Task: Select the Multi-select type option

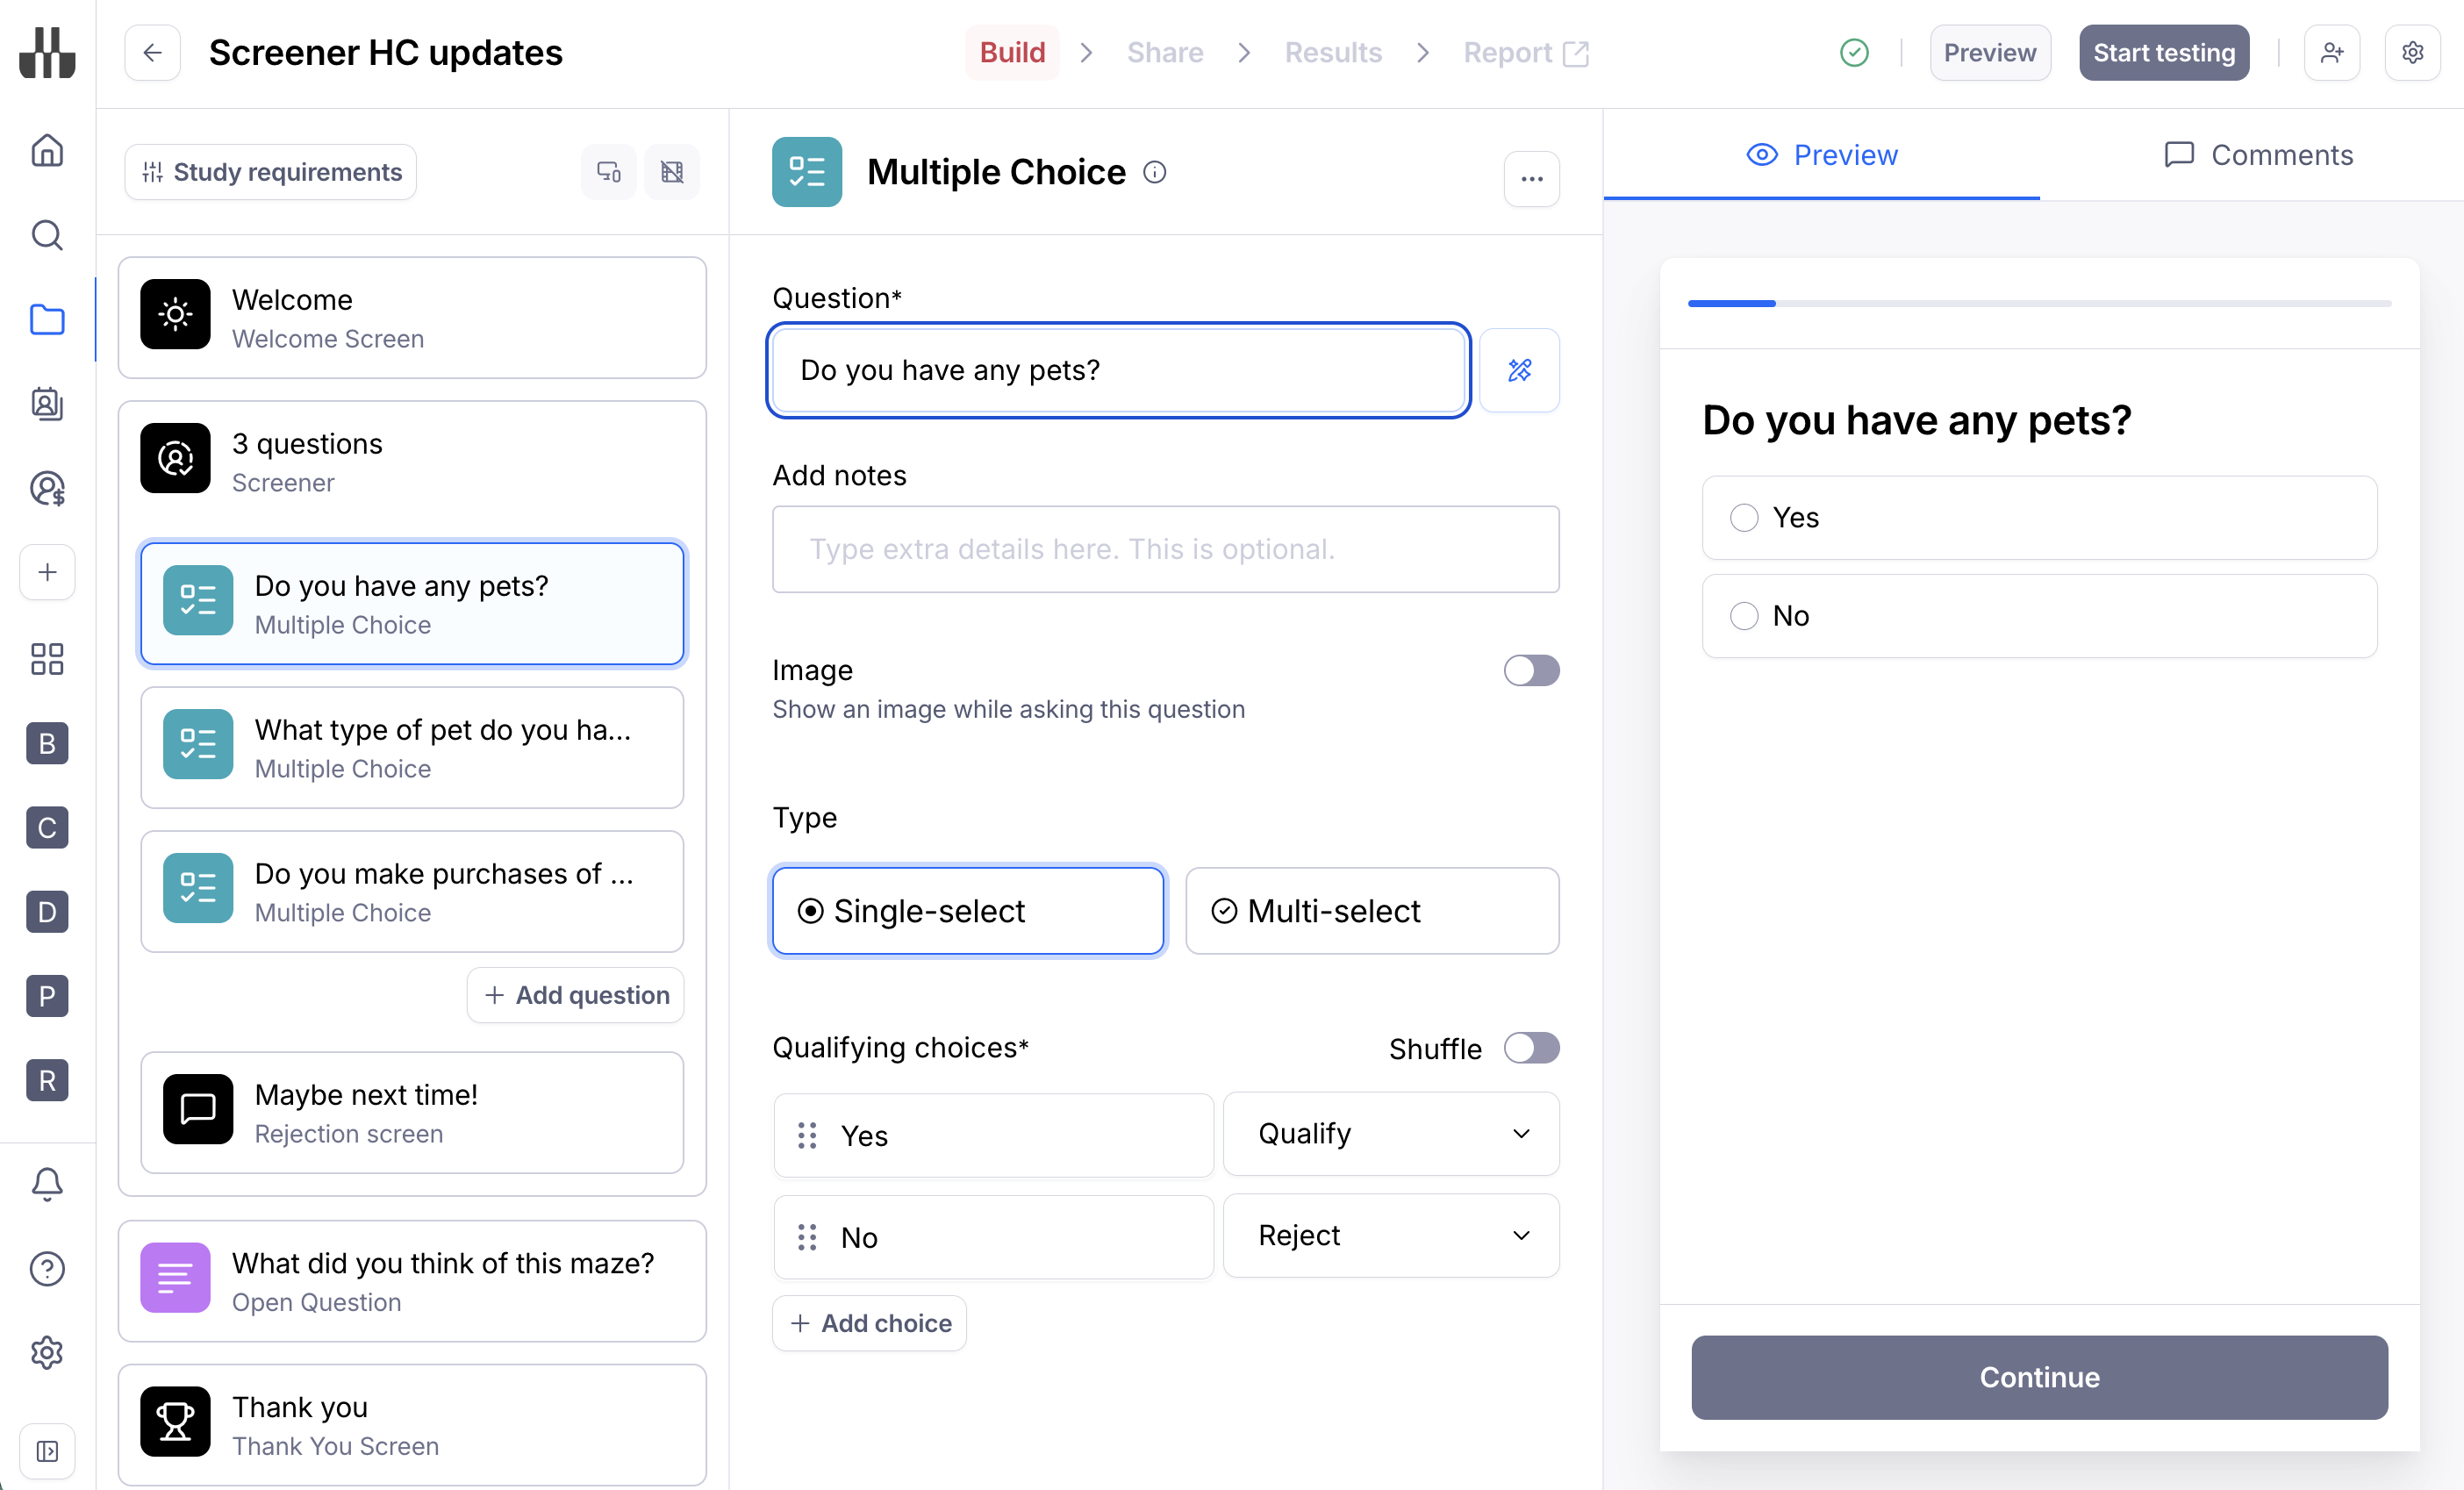Action: click(1371, 910)
